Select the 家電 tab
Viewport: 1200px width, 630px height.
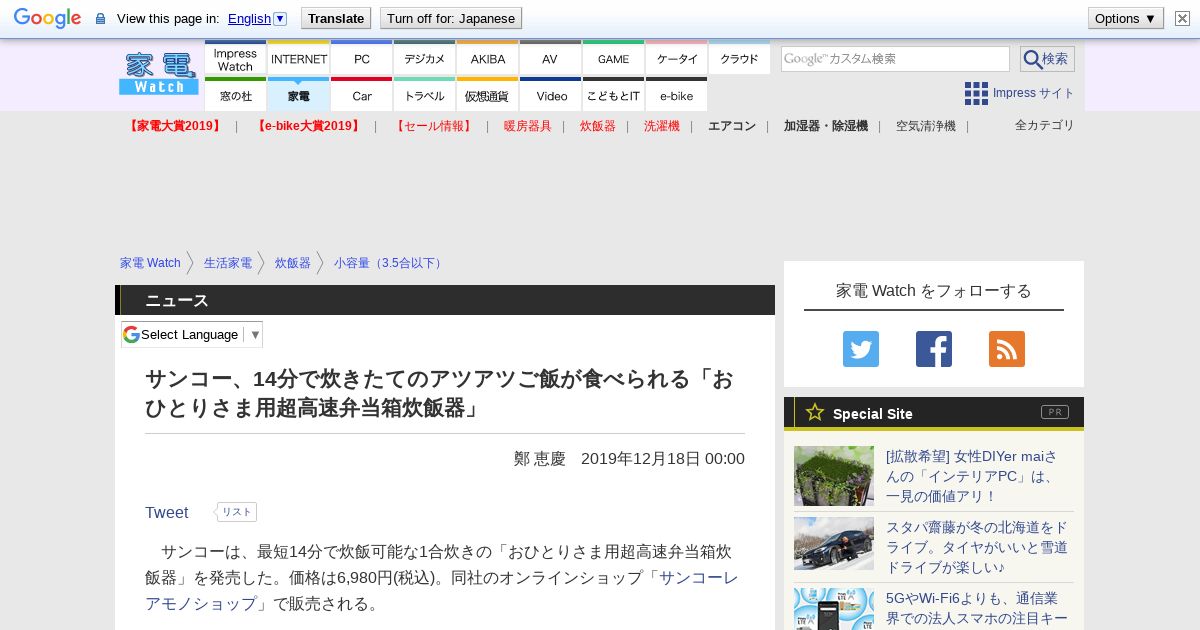point(299,95)
